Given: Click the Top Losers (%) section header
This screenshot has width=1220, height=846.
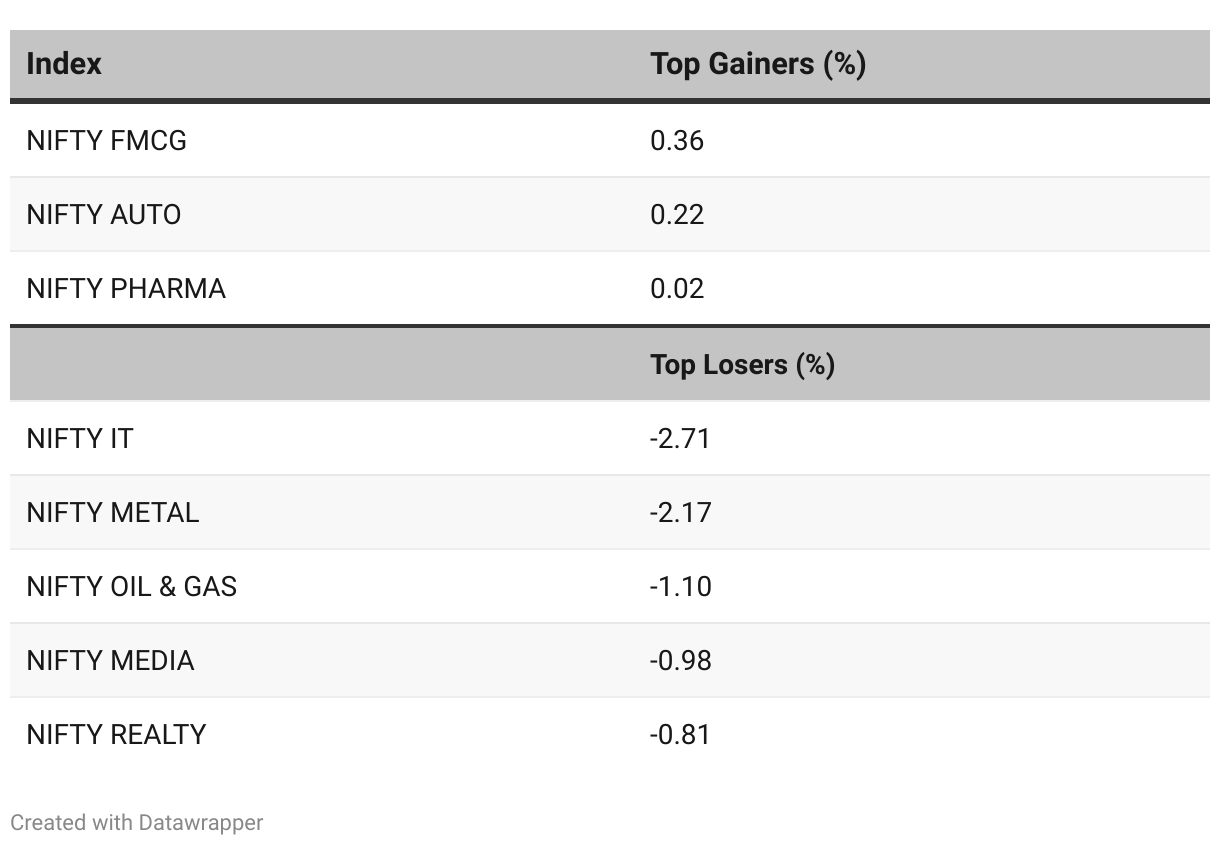Looking at the screenshot, I should coord(742,364).
